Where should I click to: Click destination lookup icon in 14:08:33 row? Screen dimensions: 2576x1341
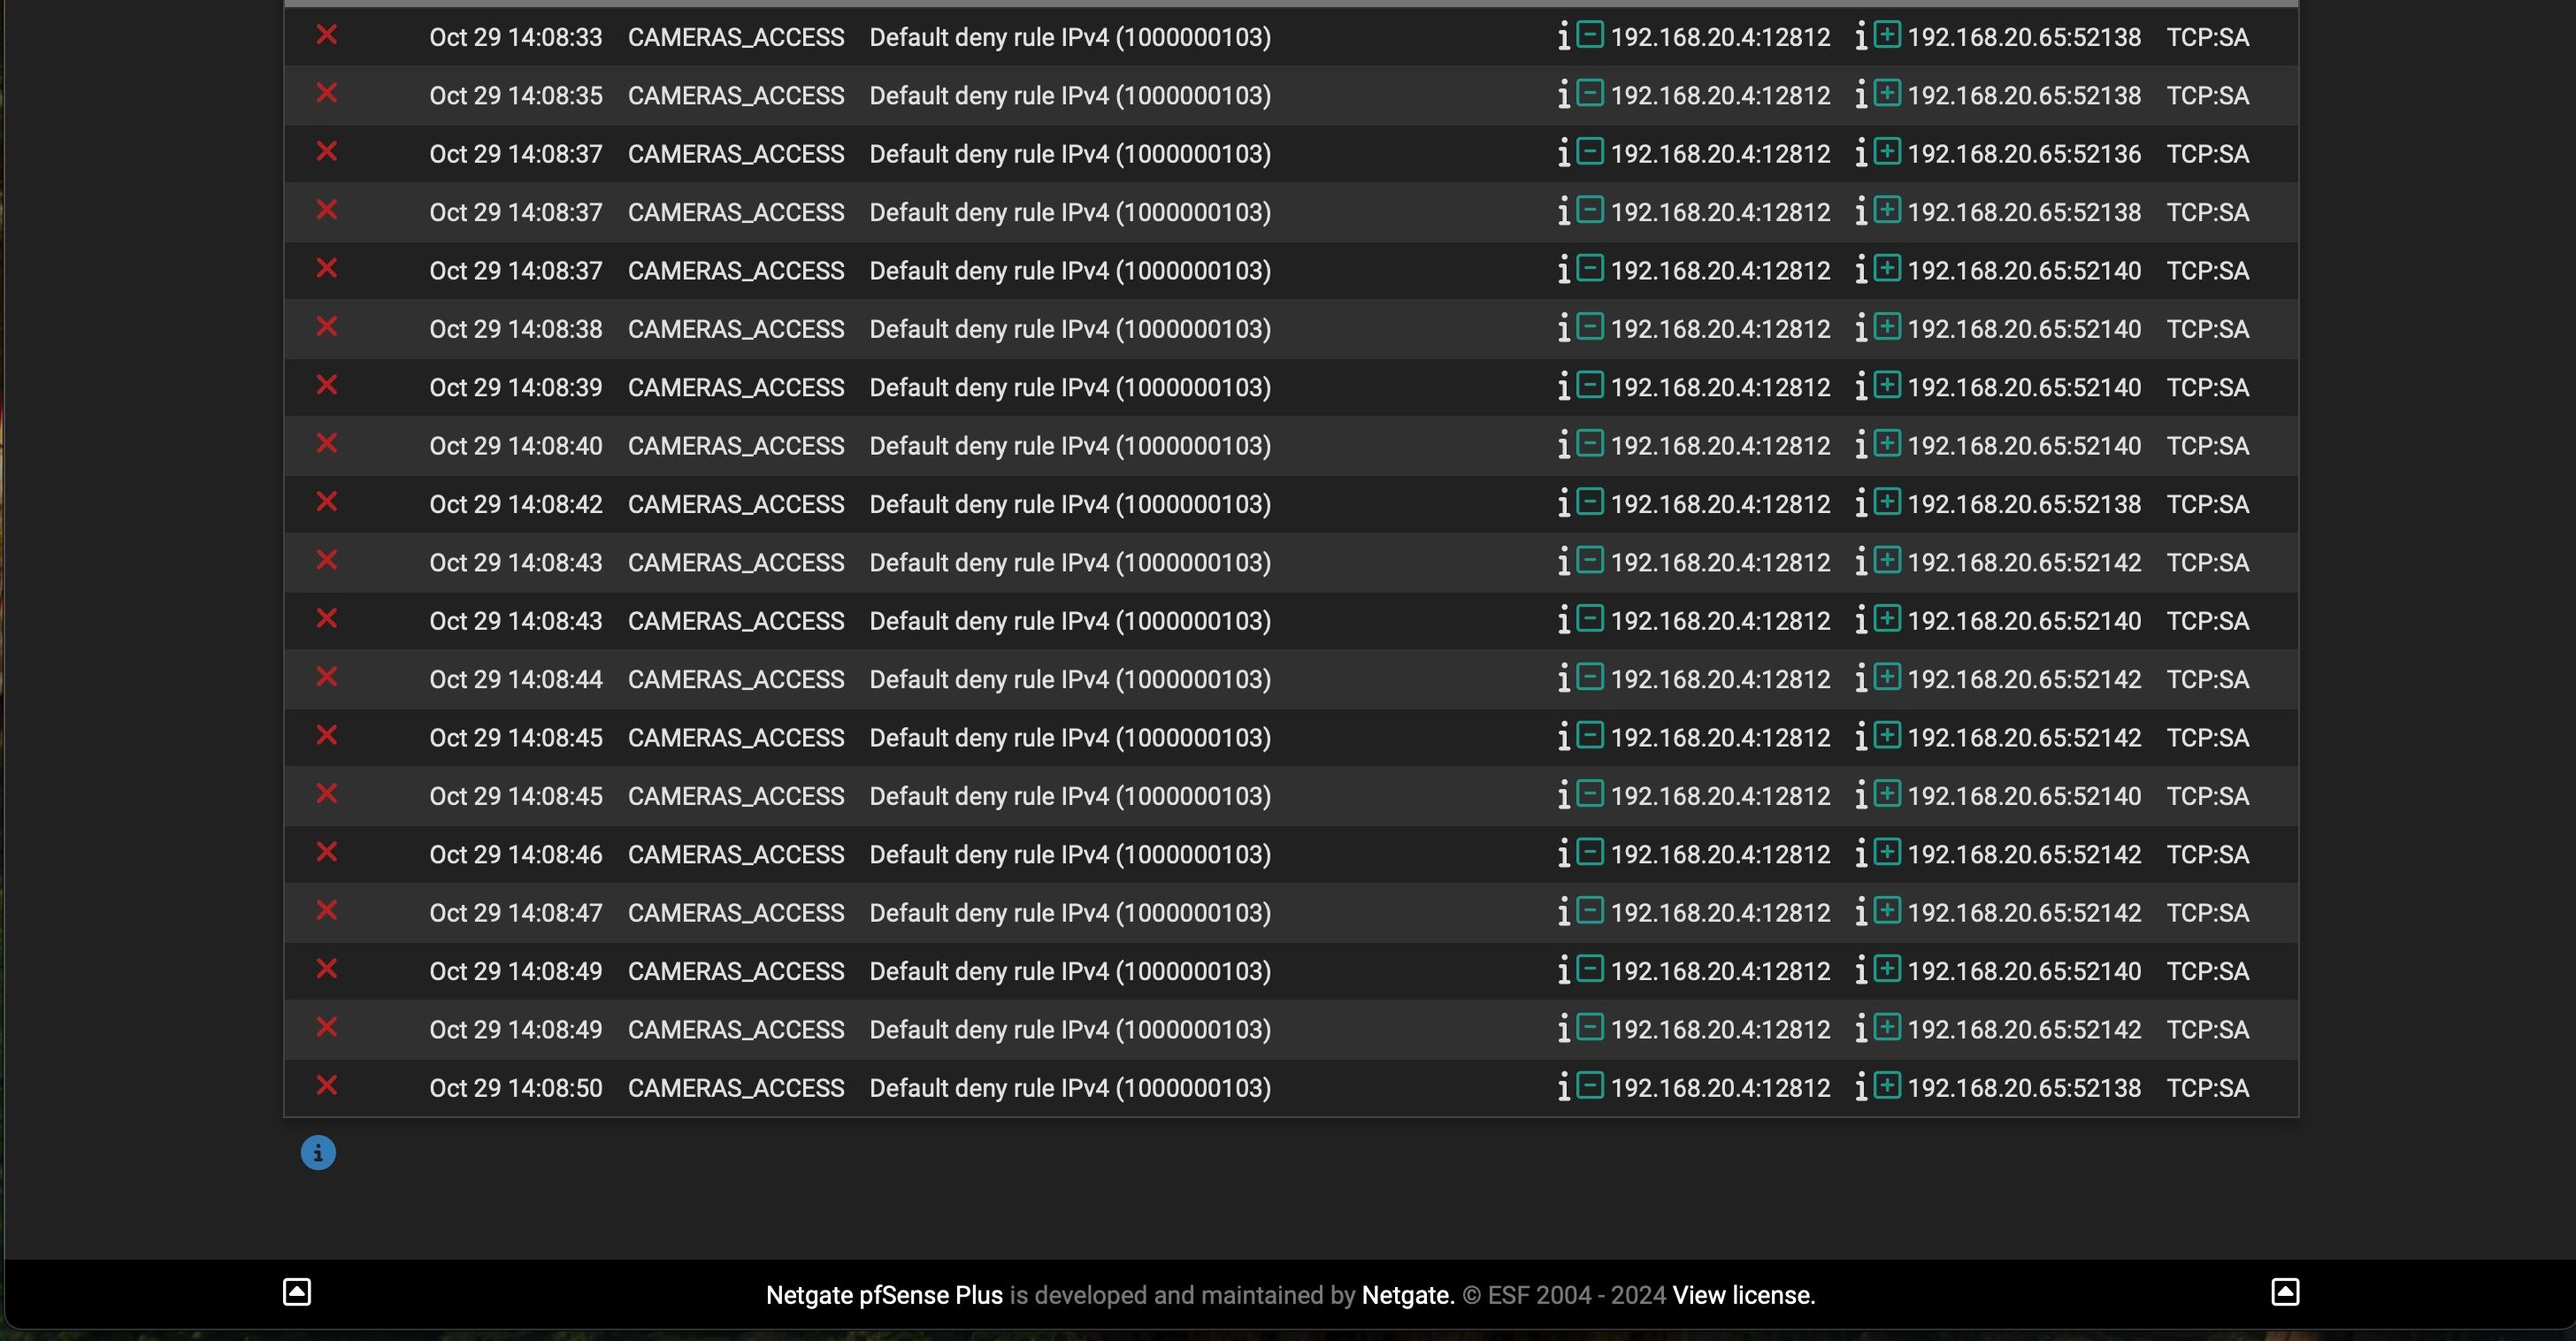click(x=1860, y=38)
